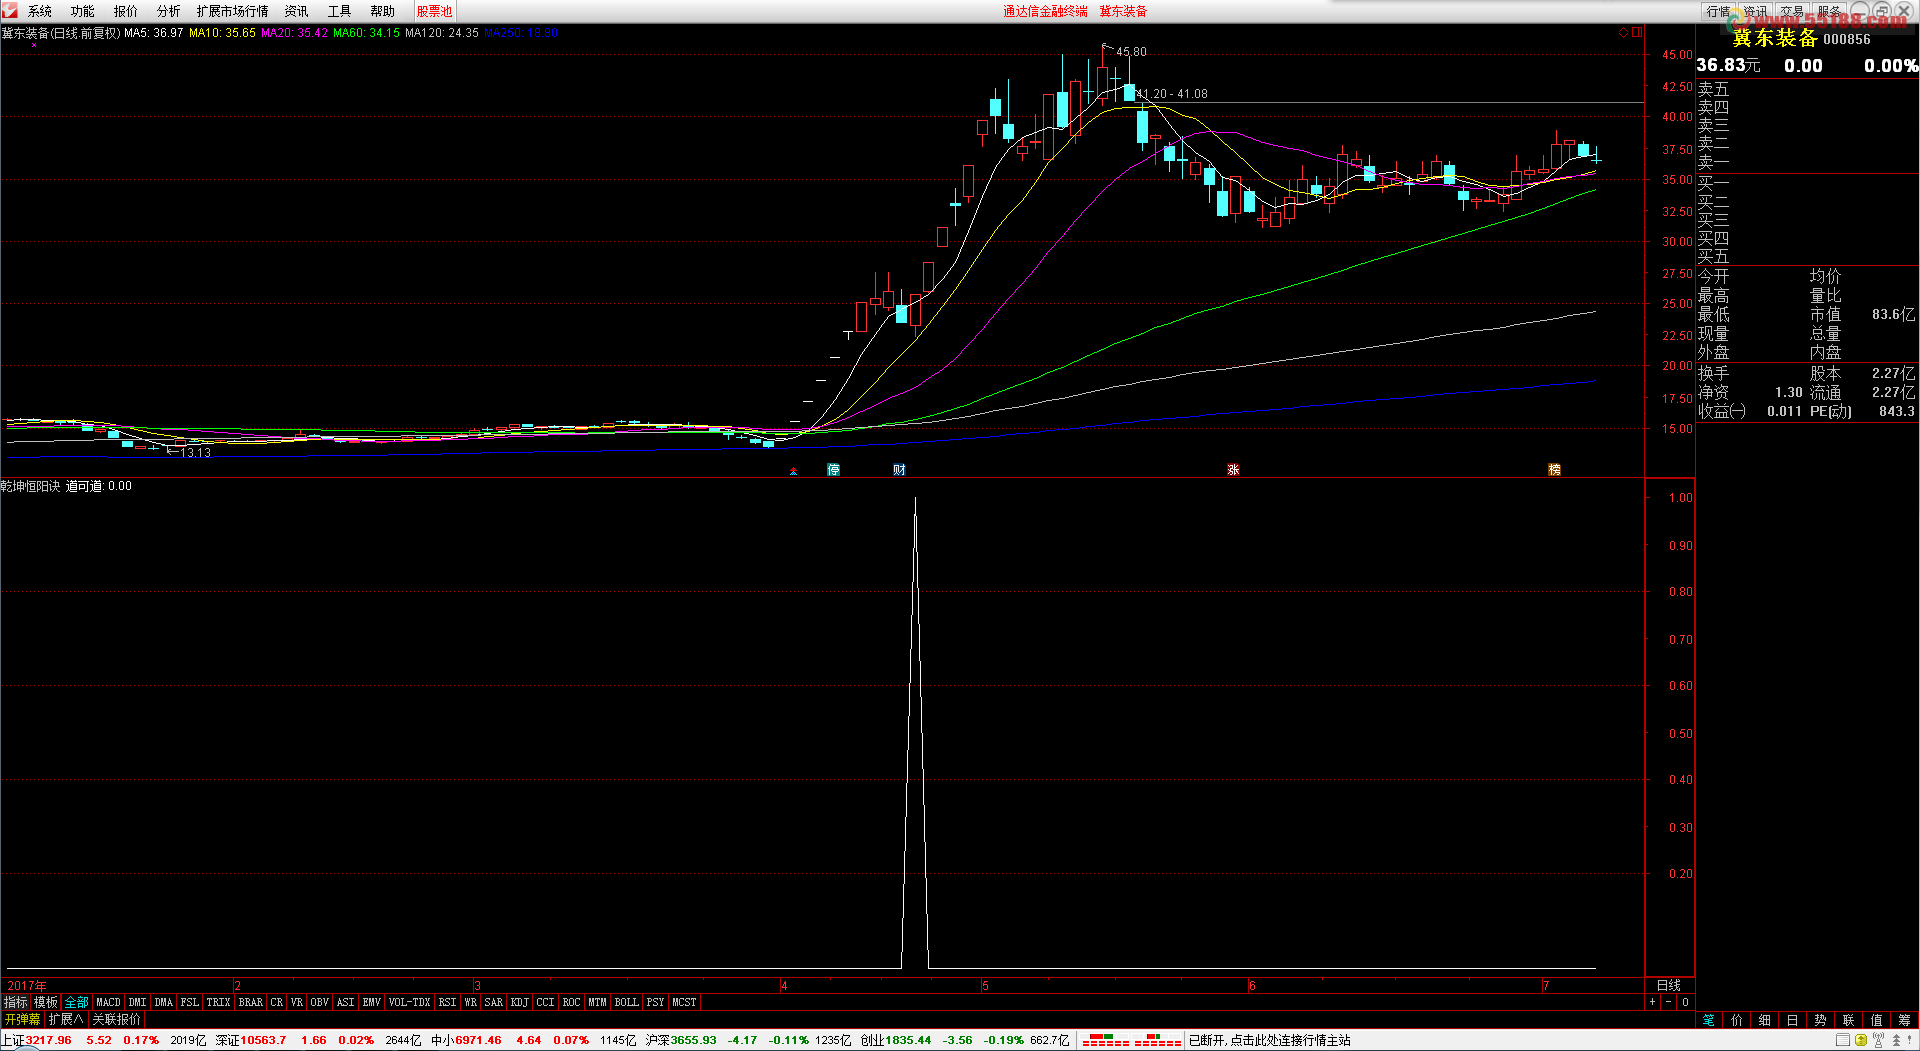
Task: Select the 模板 tab
Action: point(46,1002)
